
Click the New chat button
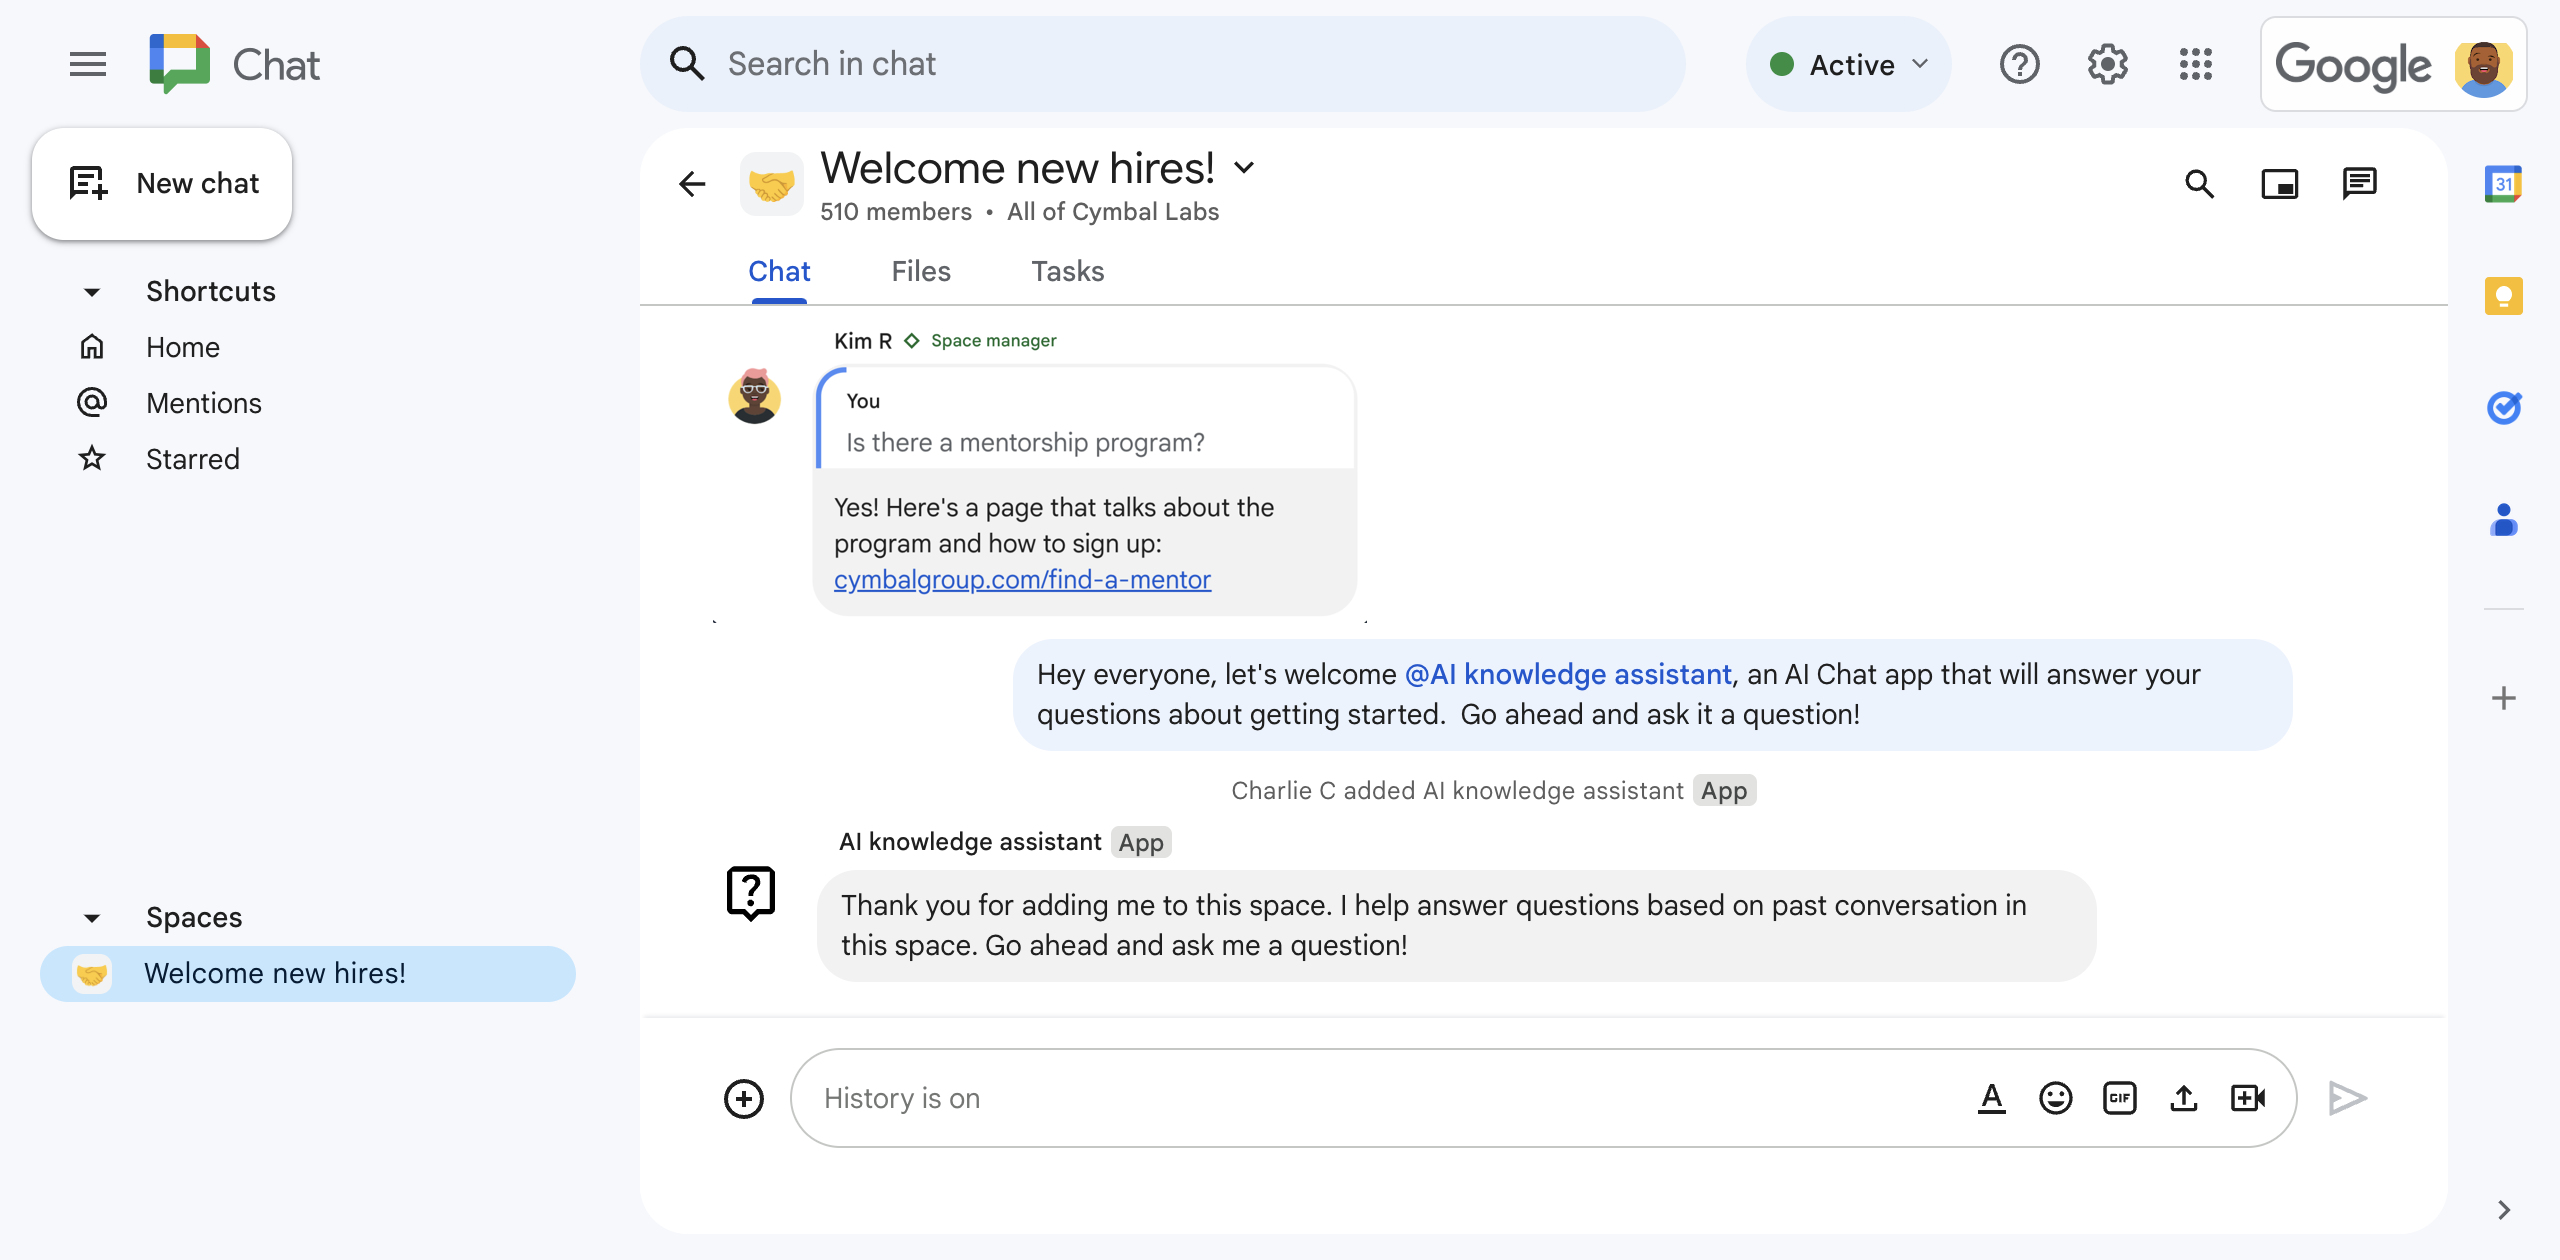tap(162, 181)
